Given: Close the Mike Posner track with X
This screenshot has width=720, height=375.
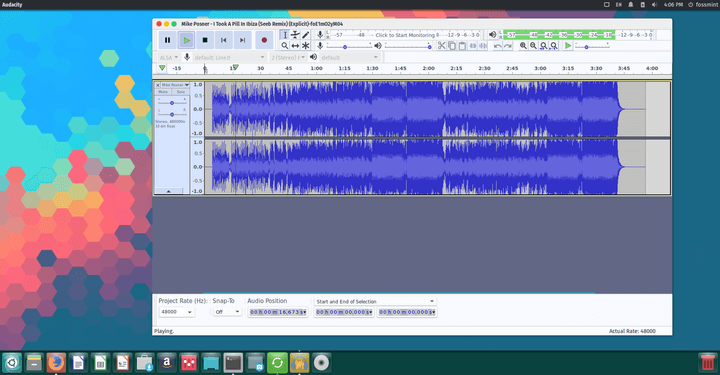Looking at the screenshot, I should (x=158, y=85).
